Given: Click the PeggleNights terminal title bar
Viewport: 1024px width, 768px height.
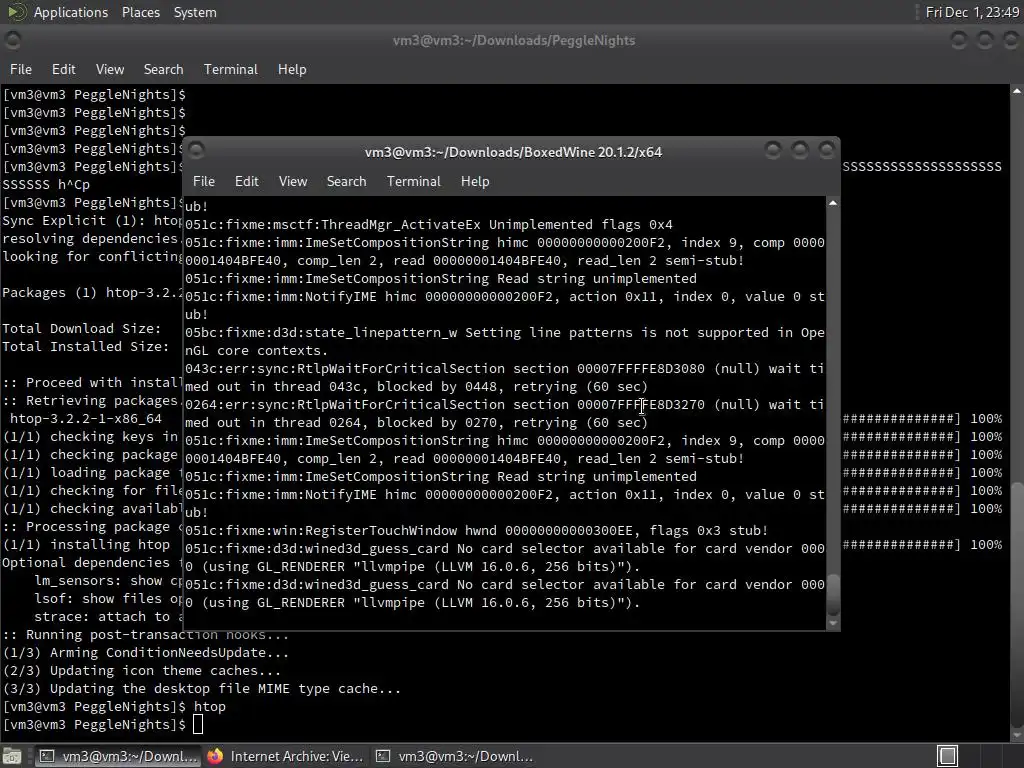Looking at the screenshot, I should 514,40.
